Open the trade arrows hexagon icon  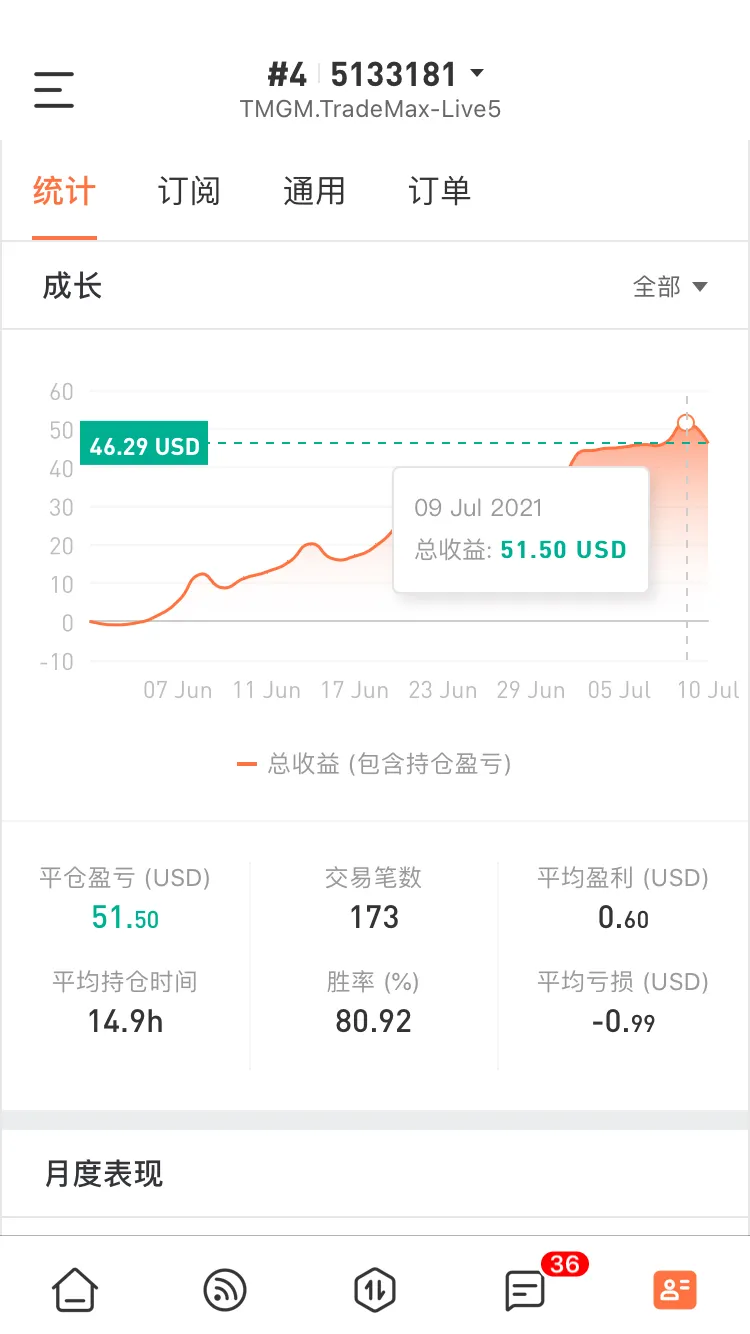(x=375, y=1290)
